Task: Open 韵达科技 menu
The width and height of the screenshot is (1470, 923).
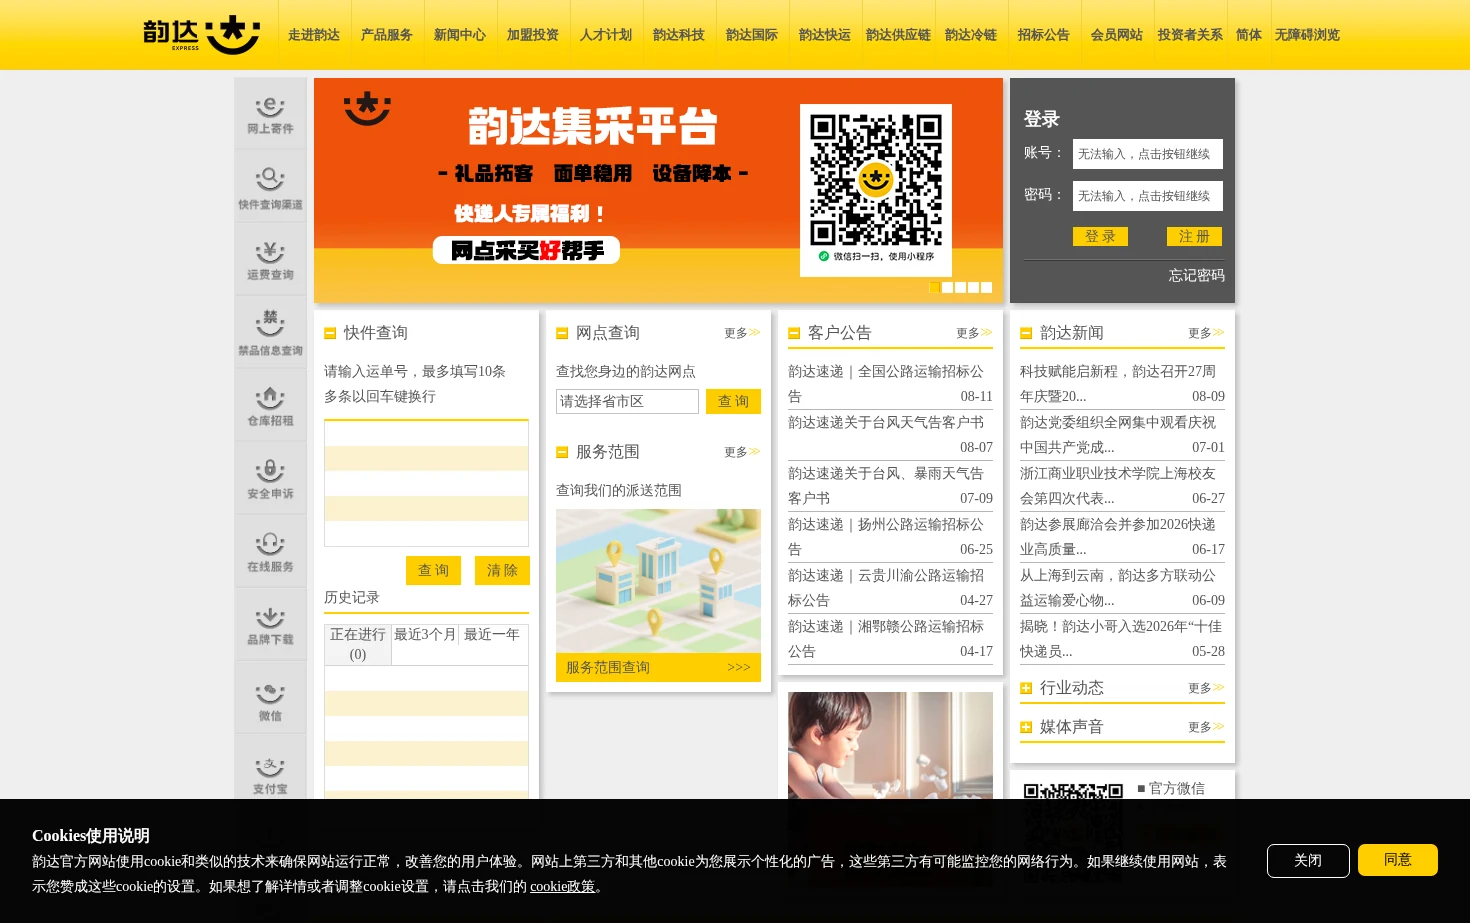Action: 679,35
